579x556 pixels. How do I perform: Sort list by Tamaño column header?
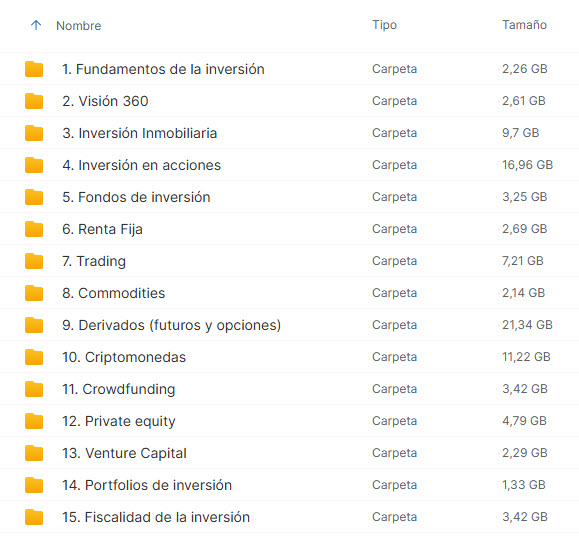pos(524,25)
